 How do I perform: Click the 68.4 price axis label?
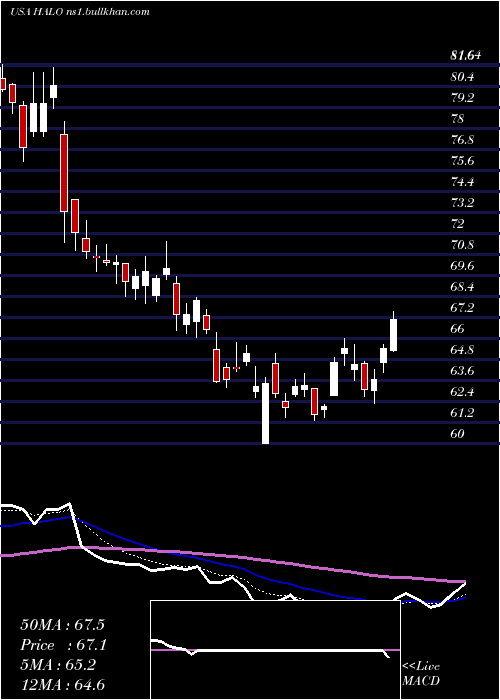pos(462,287)
